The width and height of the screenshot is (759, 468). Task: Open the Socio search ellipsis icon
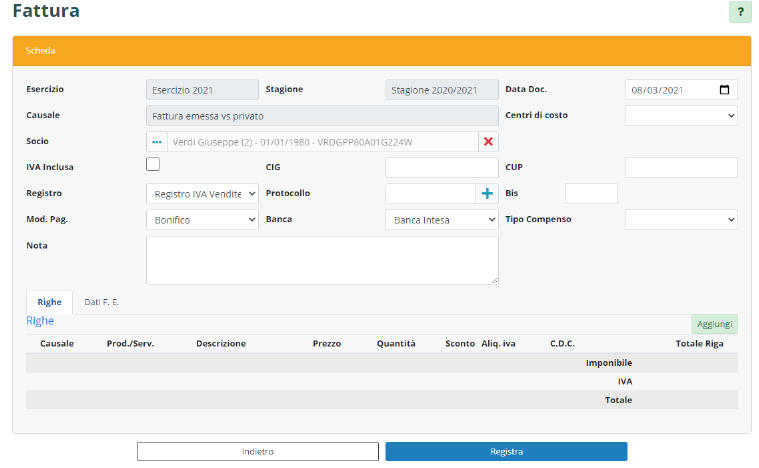156,142
